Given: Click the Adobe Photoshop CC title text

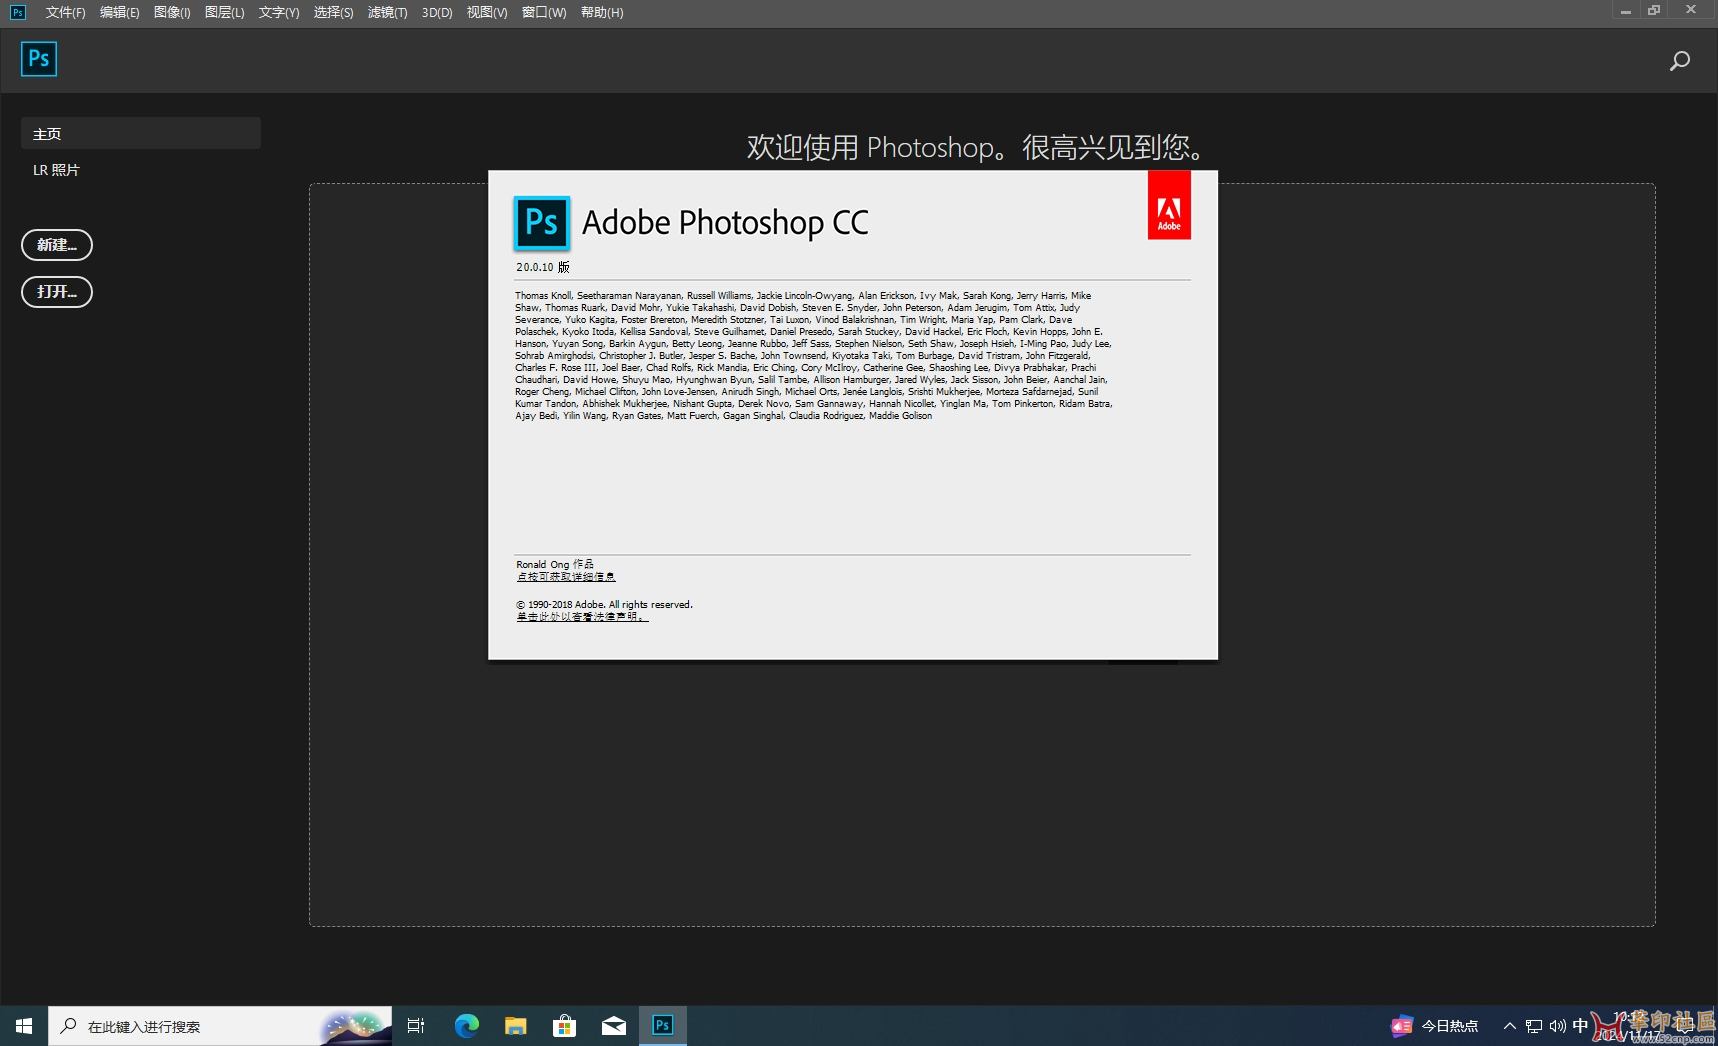Looking at the screenshot, I should [x=725, y=222].
